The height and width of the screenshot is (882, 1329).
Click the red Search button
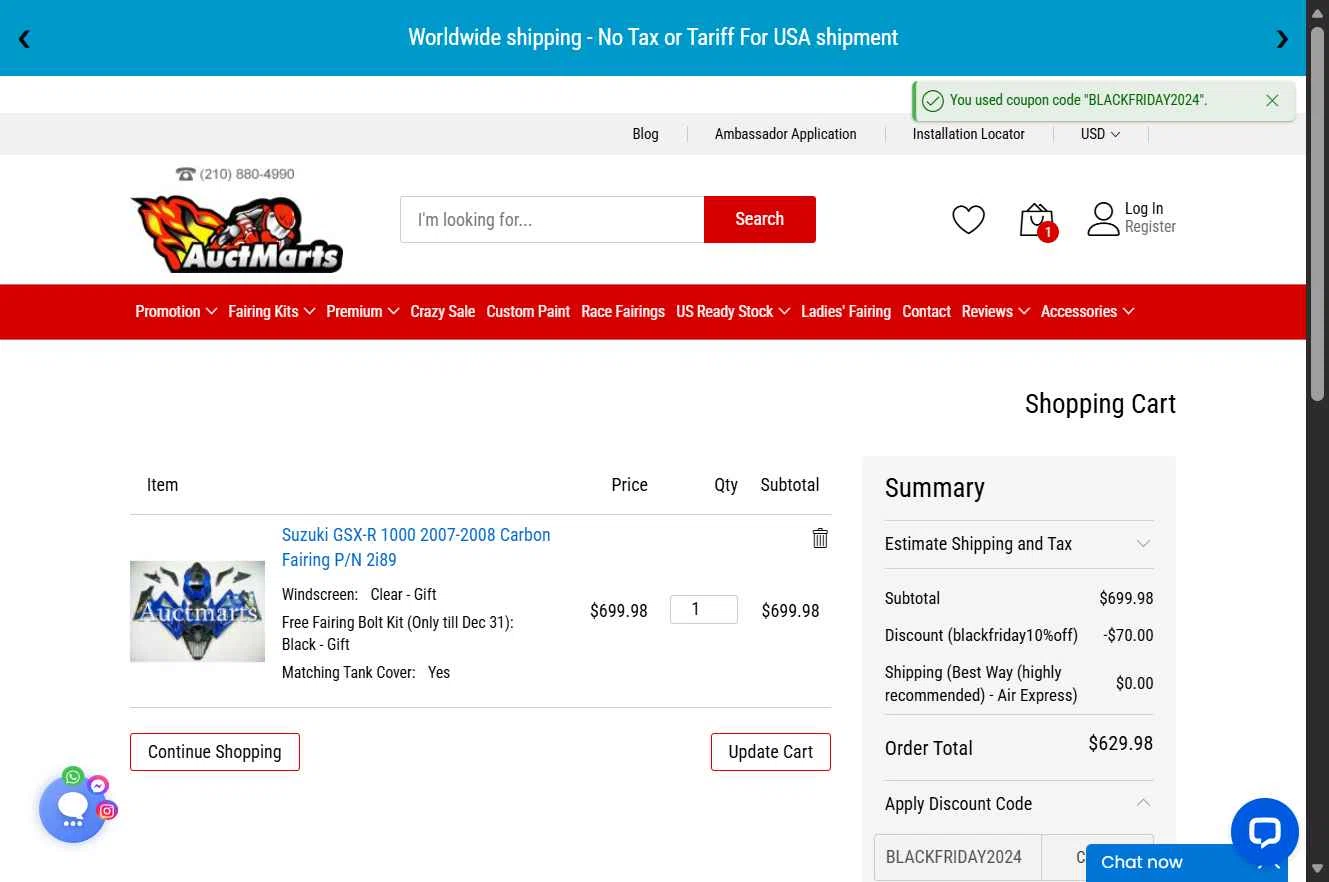[760, 219]
